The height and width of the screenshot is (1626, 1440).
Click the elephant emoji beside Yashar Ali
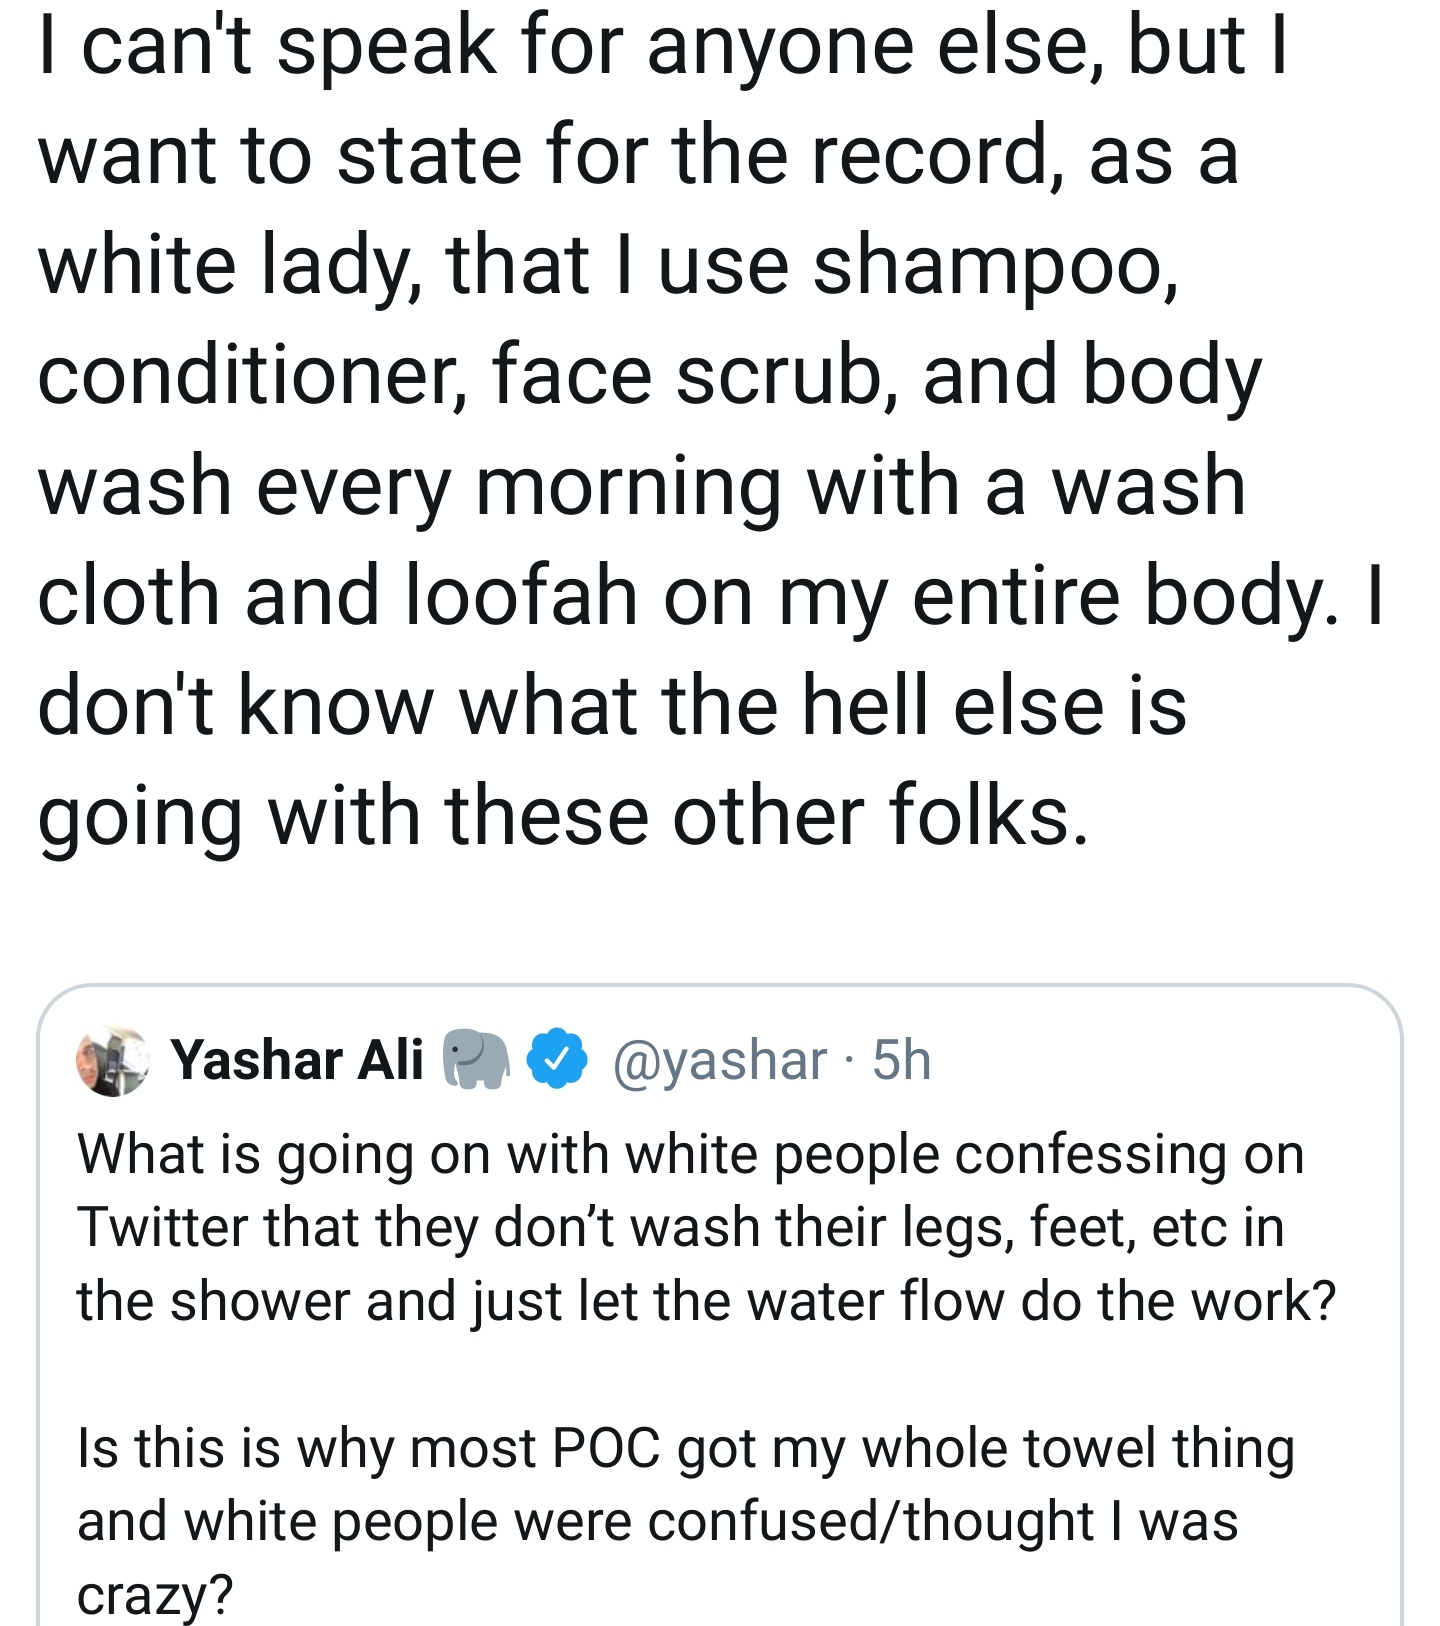point(476,1057)
